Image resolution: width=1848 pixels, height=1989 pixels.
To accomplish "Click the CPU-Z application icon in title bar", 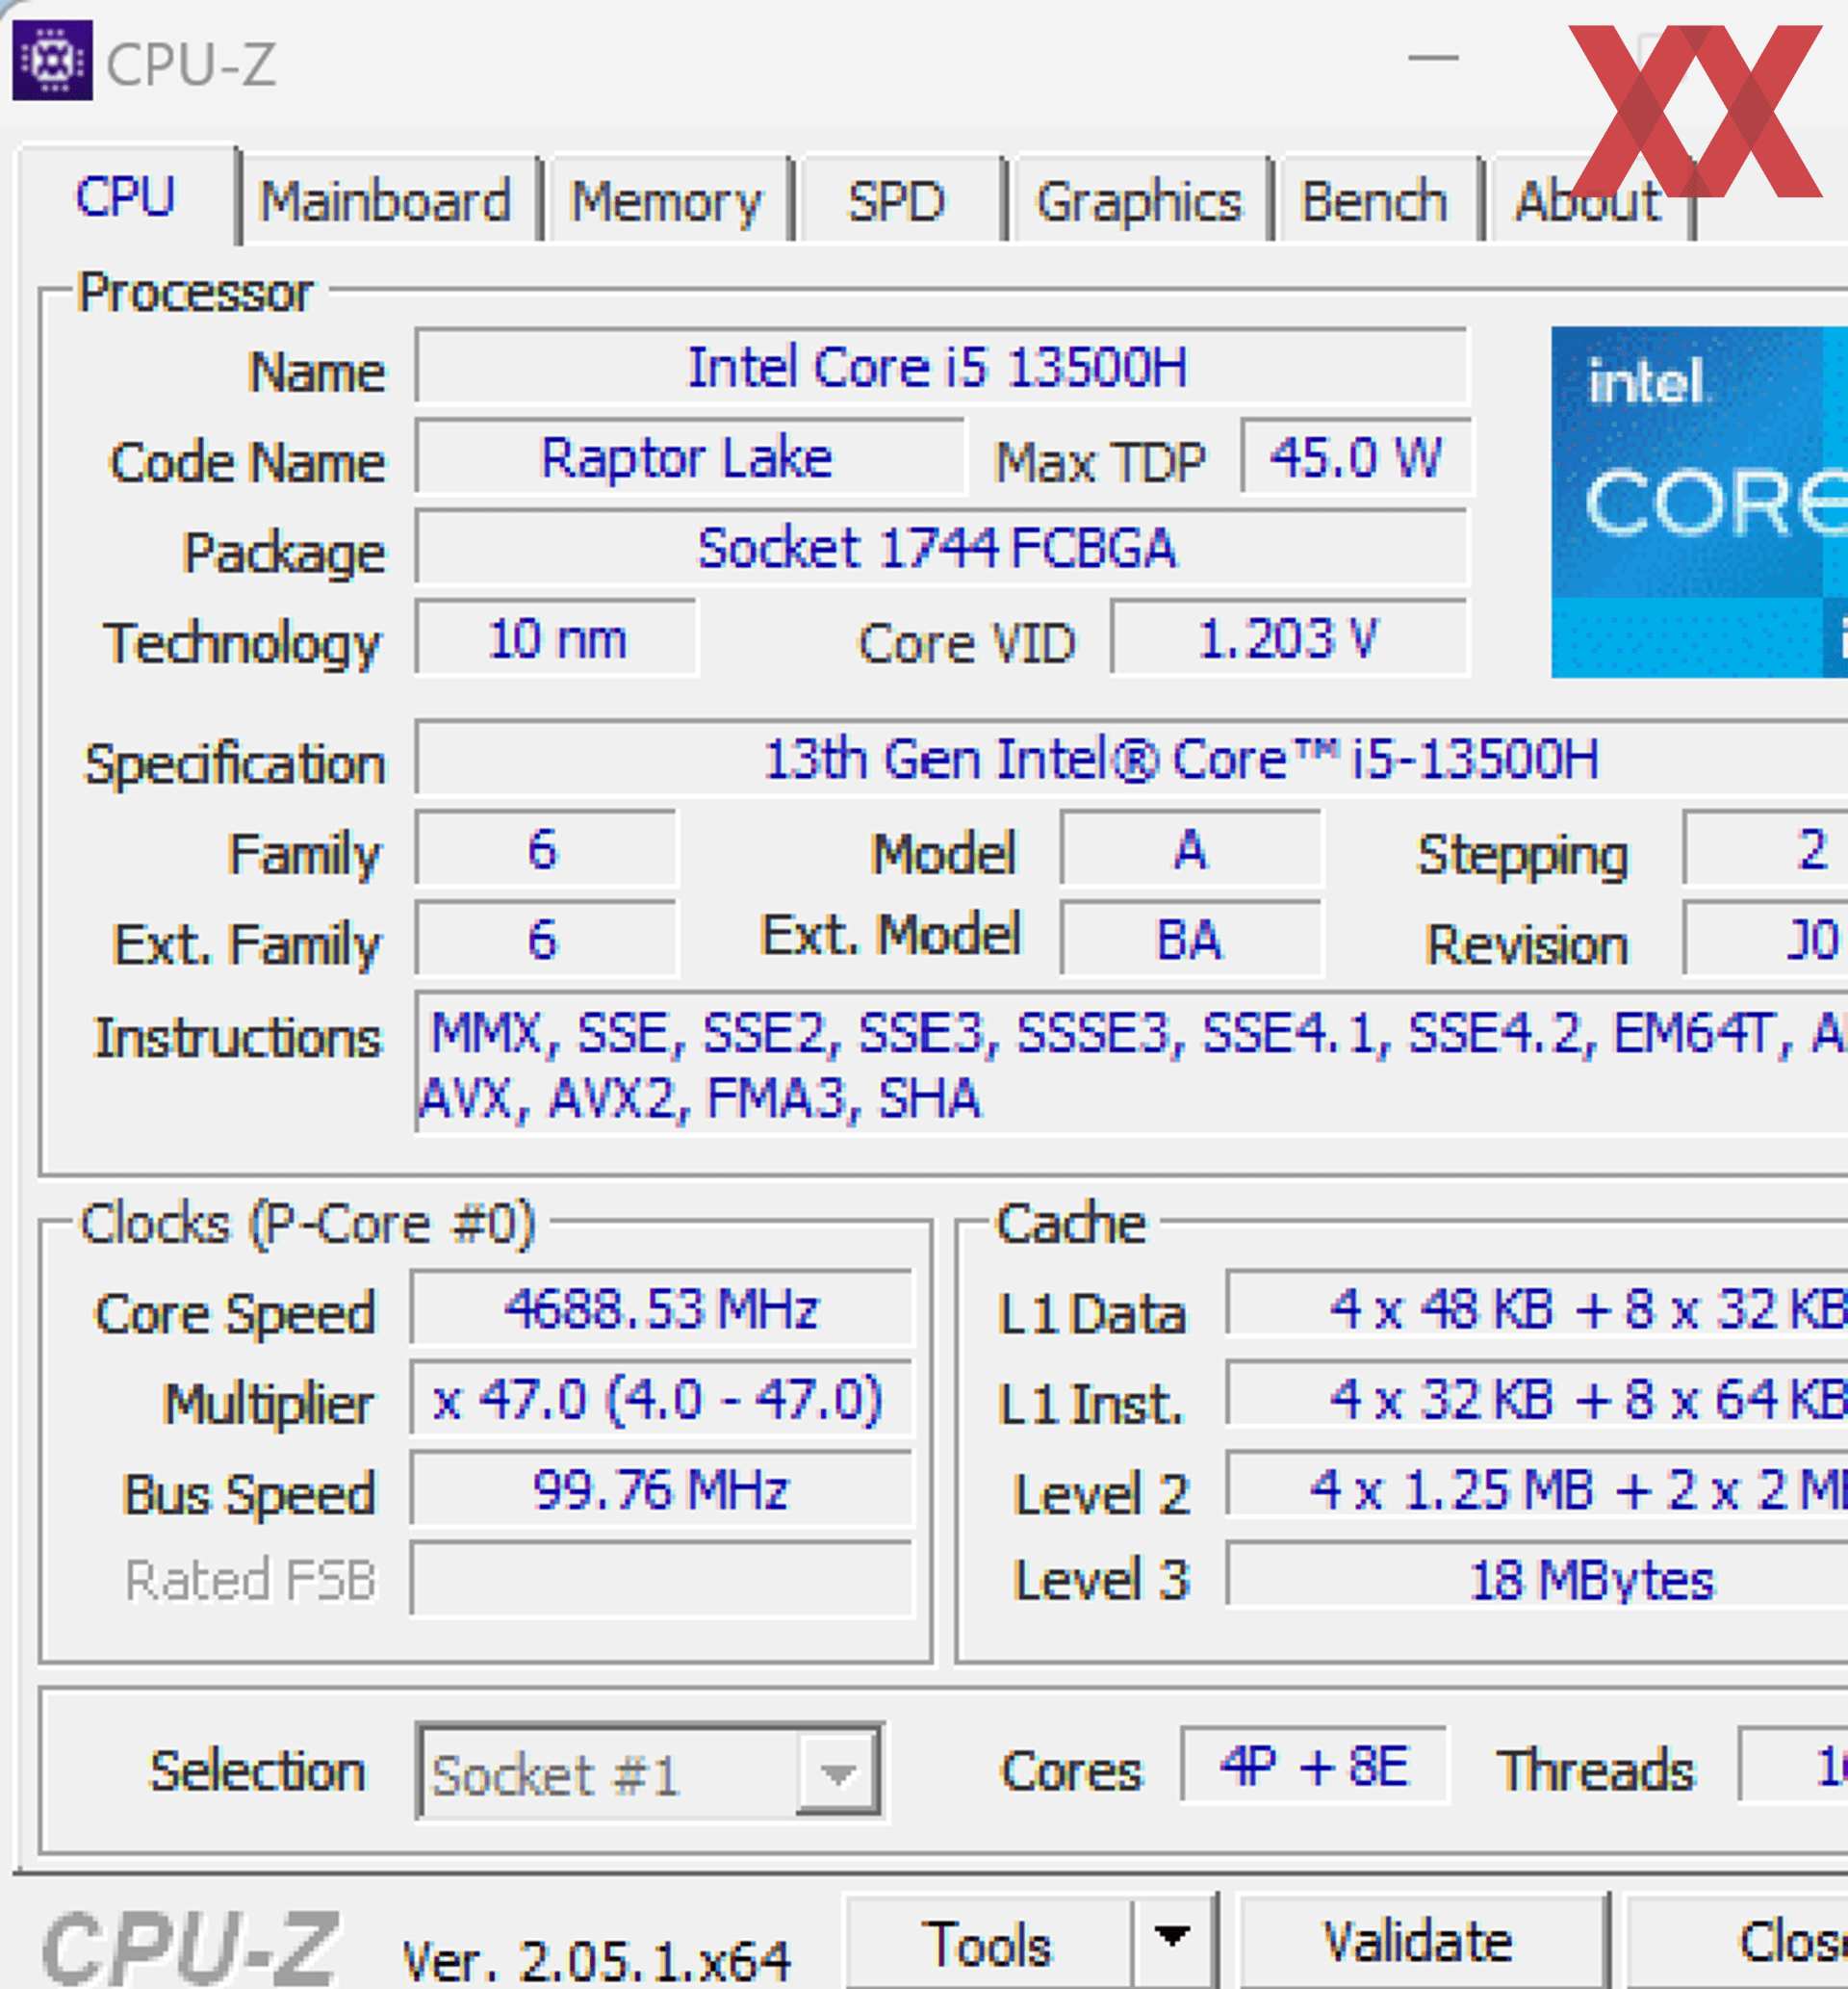I will [52, 60].
